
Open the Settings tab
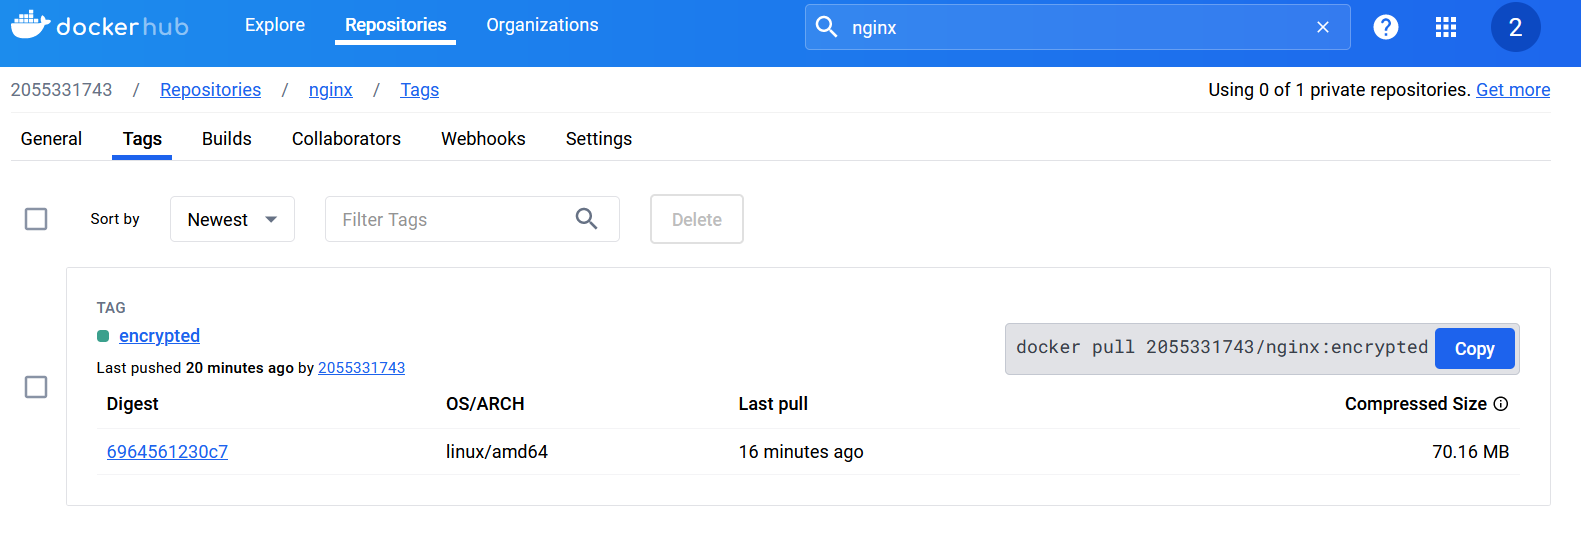tap(599, 139)
